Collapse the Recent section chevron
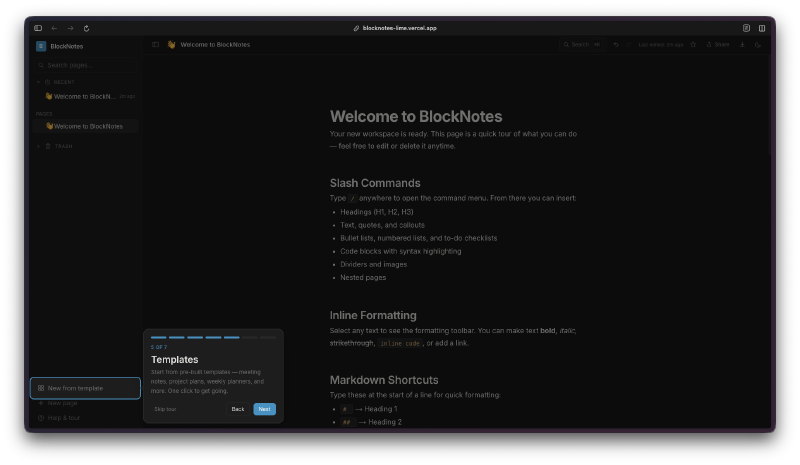800x465 pixels. pyautogui.click(x=38, y=82)
